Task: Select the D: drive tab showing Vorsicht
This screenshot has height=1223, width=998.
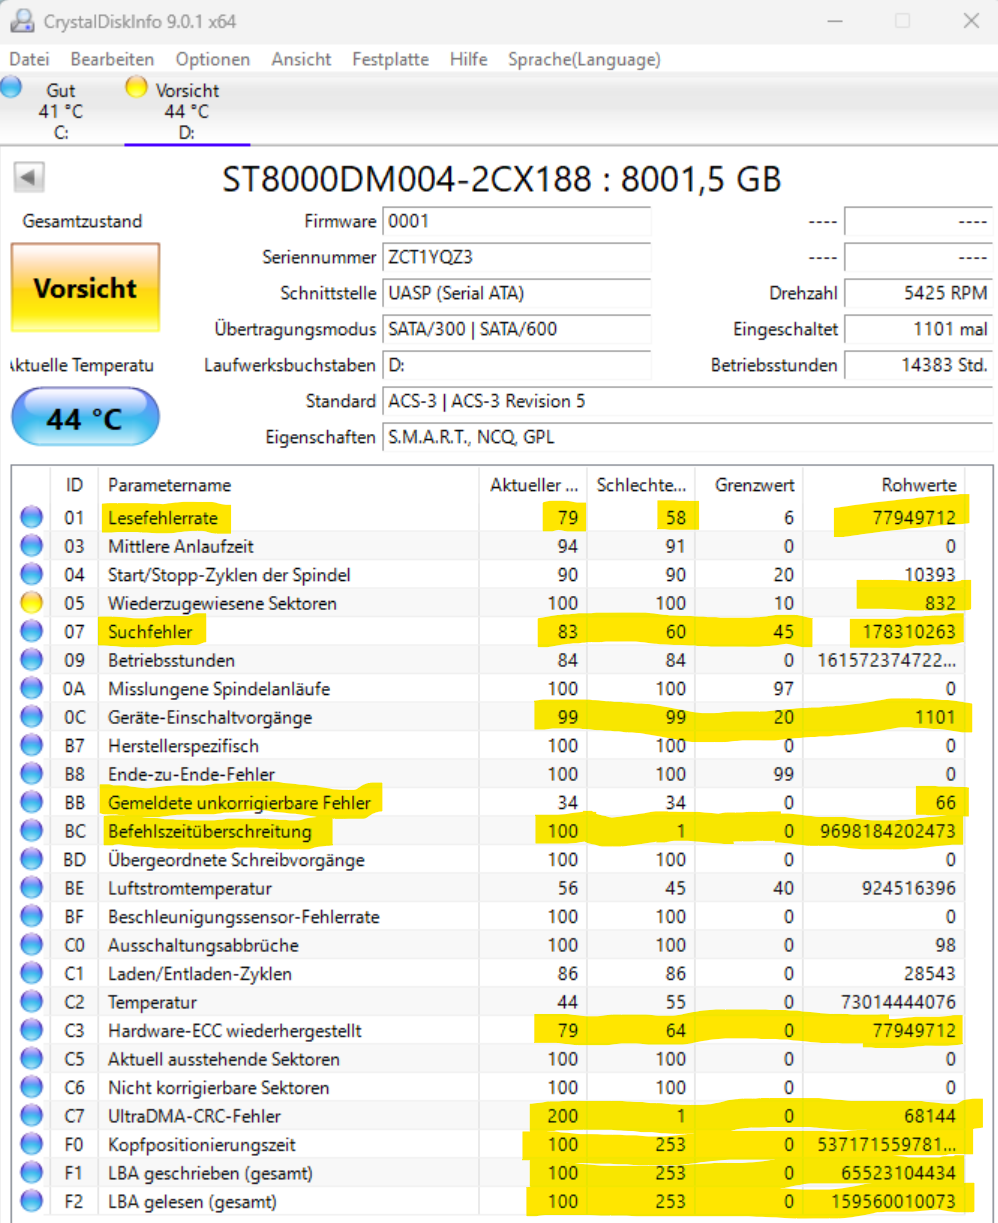Action: (186, 110)
